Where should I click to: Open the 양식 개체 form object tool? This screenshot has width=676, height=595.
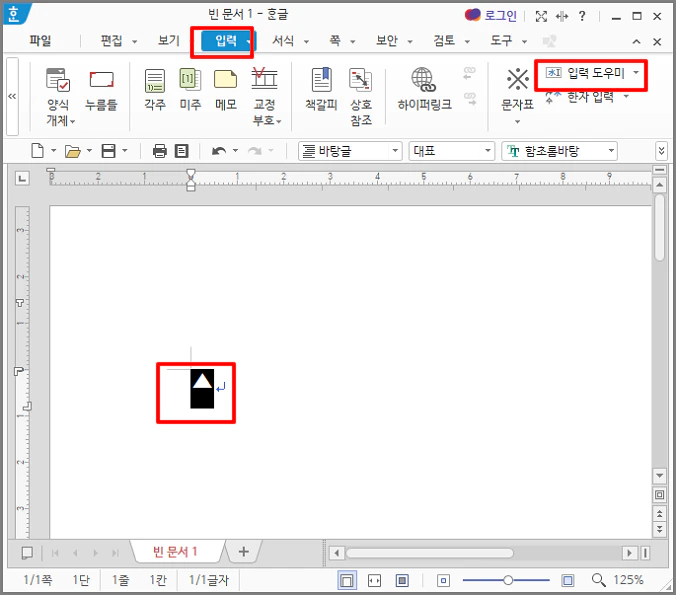coord(58,97)
